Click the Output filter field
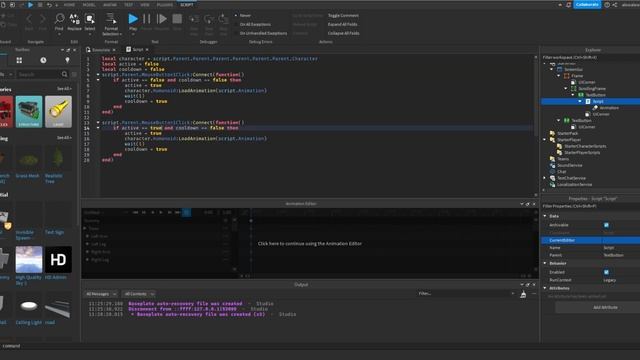The height and width of the screenshot is (360, 640). coord(466,293)
